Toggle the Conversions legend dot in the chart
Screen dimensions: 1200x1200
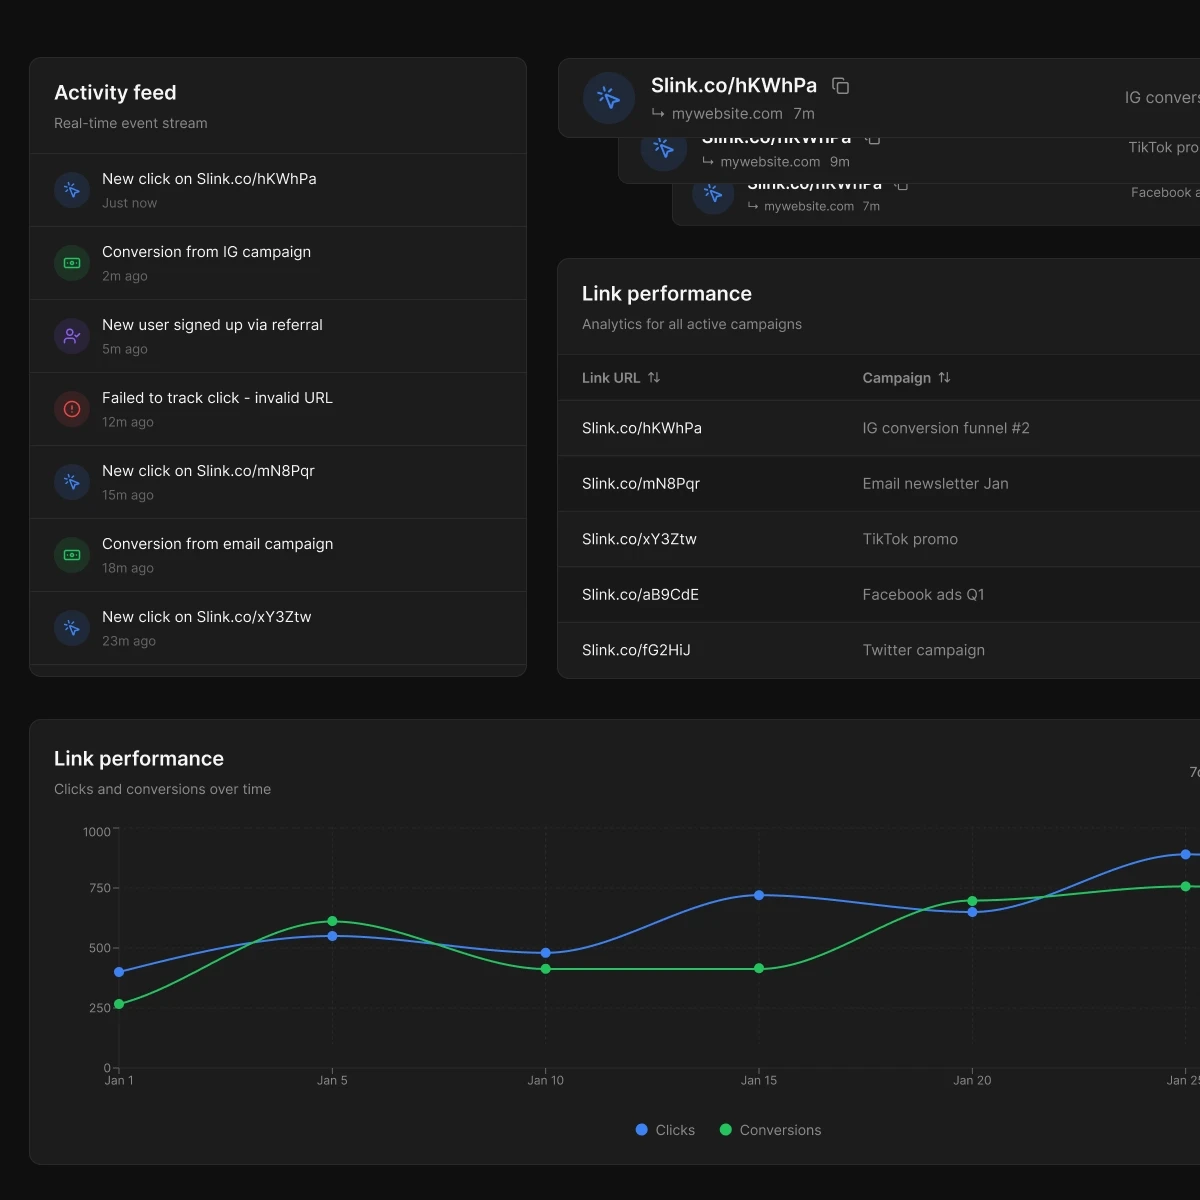coord(726,1130)
